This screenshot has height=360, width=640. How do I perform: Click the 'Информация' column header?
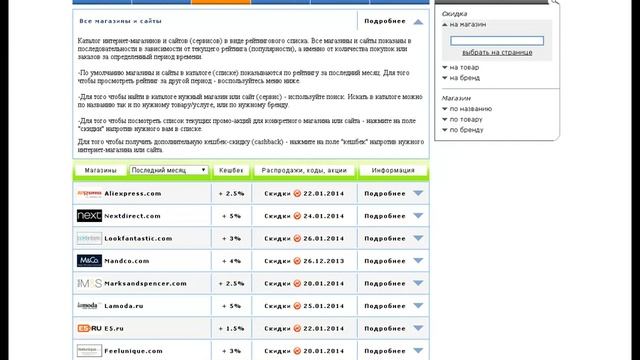pos(393,170)
